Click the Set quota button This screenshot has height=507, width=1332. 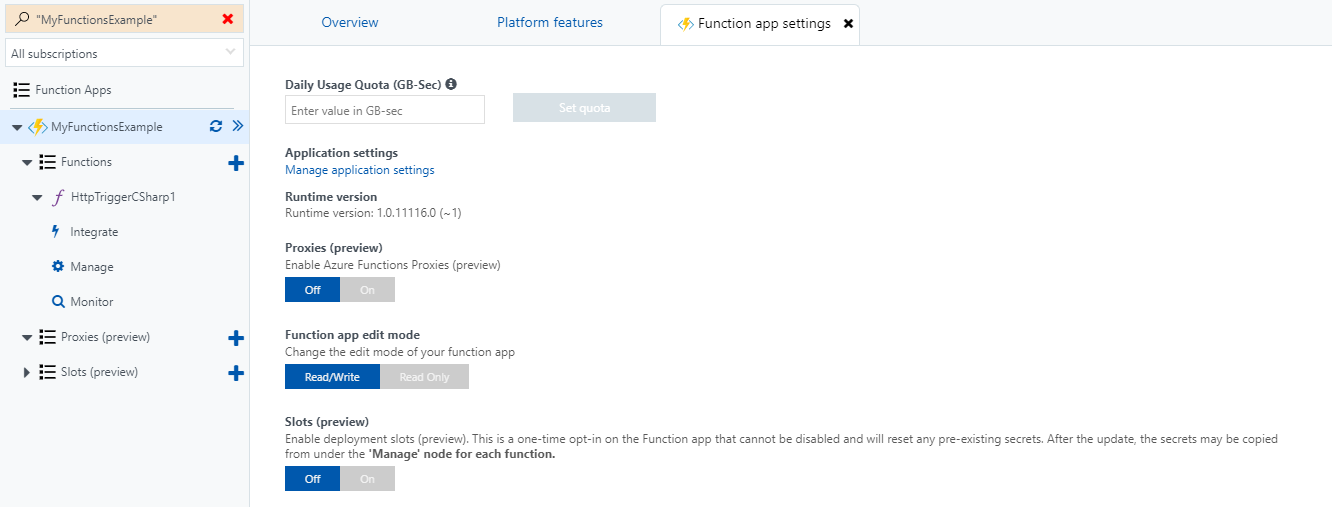[584, 108]
